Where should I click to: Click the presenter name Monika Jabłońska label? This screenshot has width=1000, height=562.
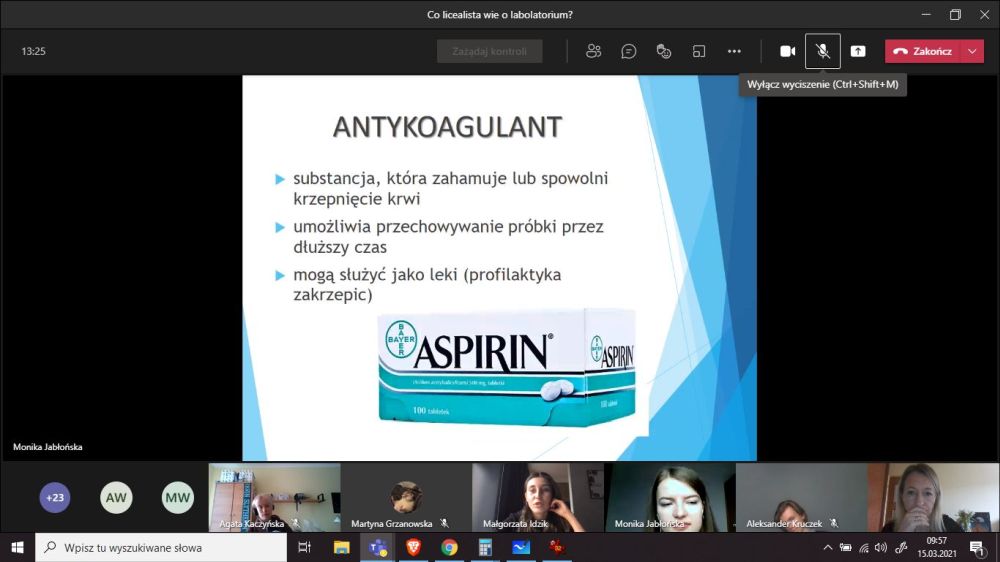48,447
